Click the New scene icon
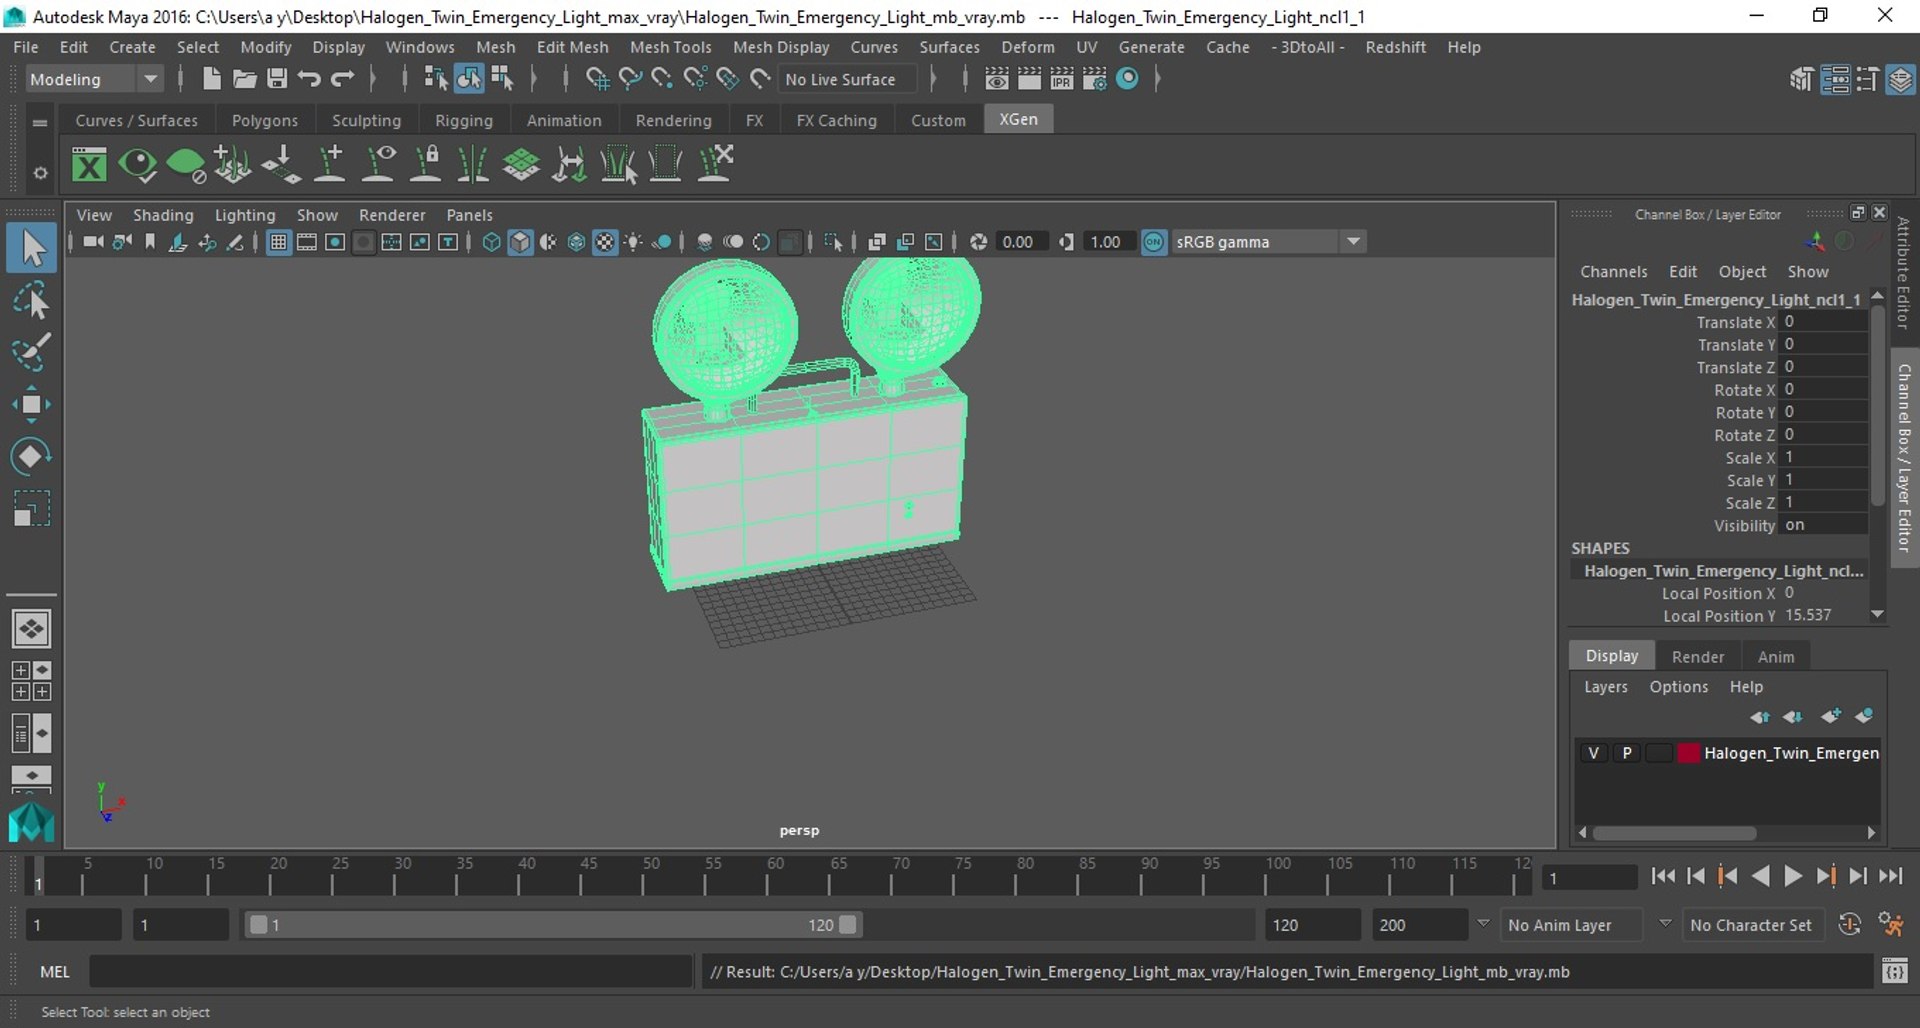This screenshot has width=1920, height=1028. [211, 79]
